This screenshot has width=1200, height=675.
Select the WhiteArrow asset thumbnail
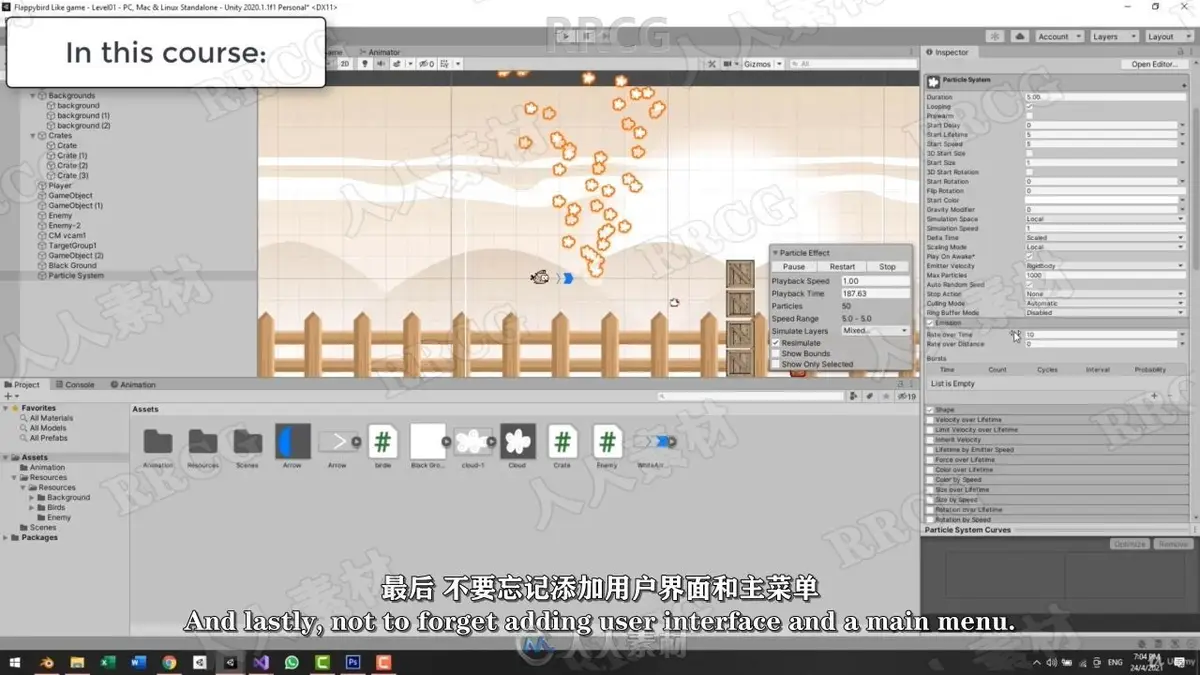653,441
